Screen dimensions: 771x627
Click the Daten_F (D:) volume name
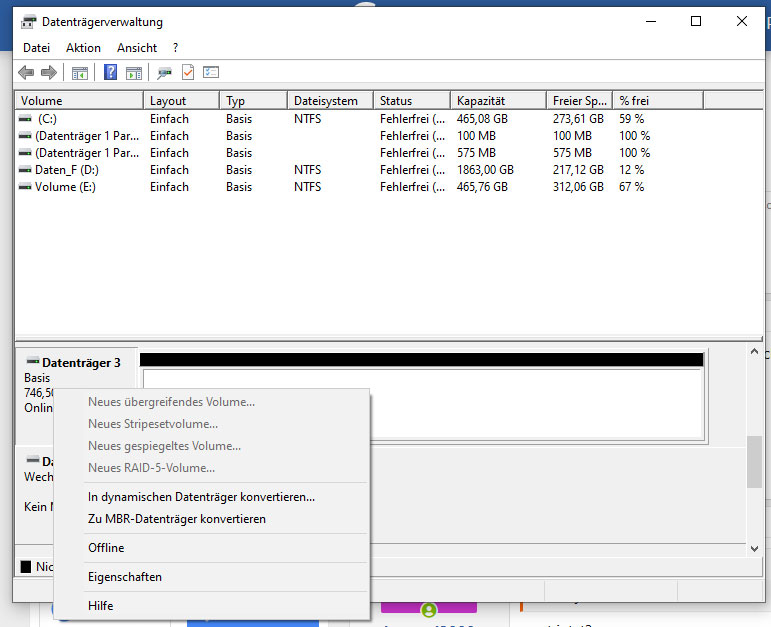(67, 170)
